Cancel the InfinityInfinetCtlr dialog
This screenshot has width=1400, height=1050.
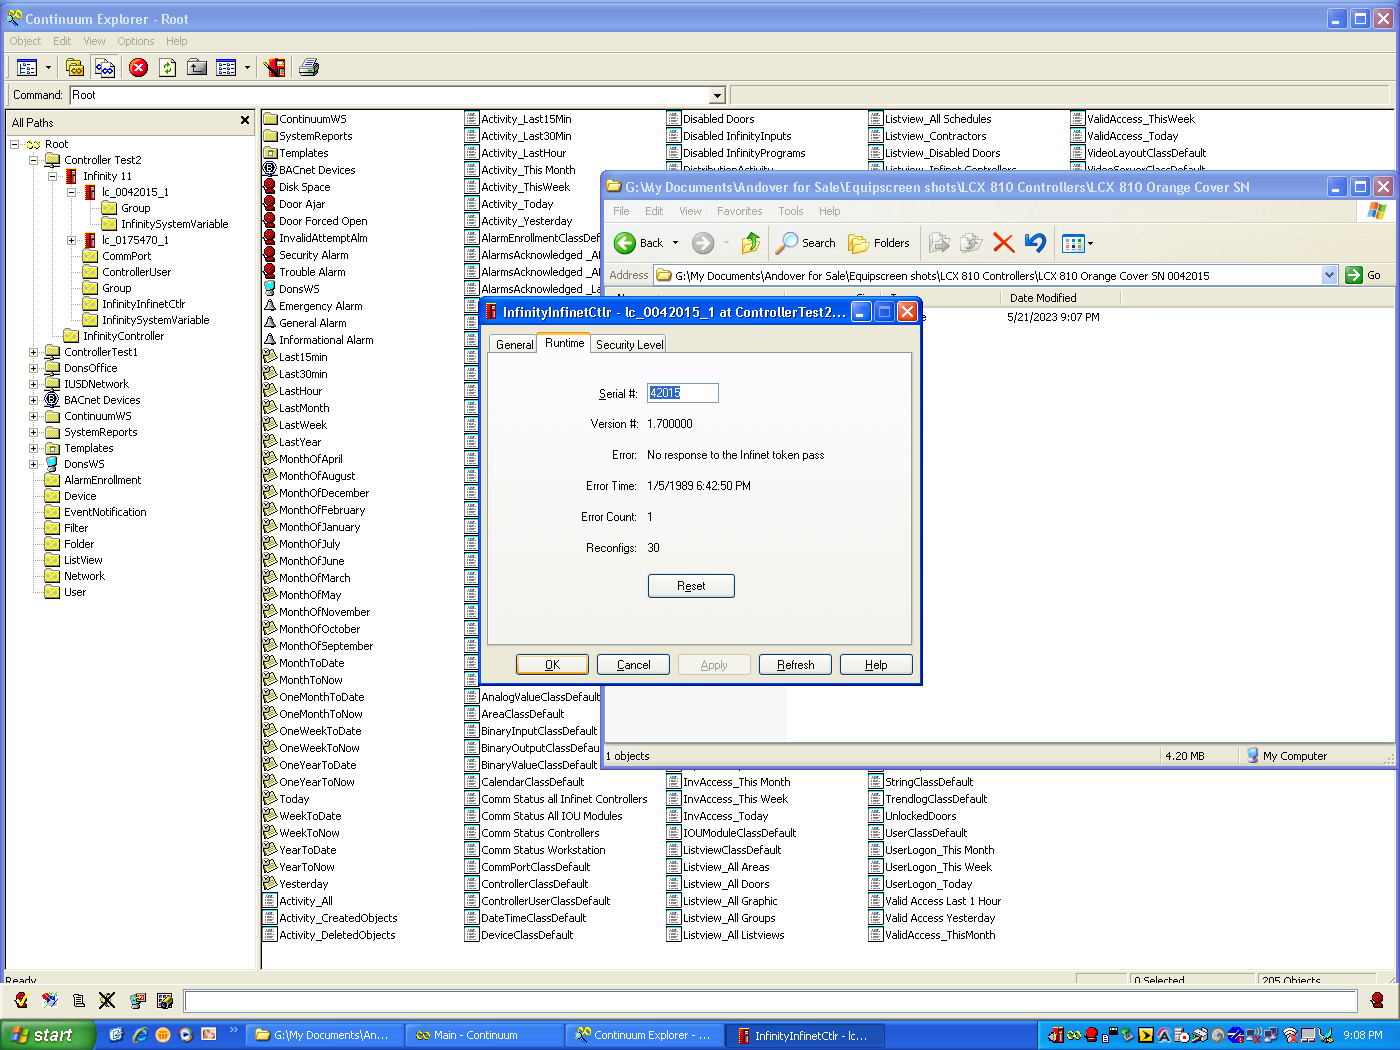tap(634, 665)
